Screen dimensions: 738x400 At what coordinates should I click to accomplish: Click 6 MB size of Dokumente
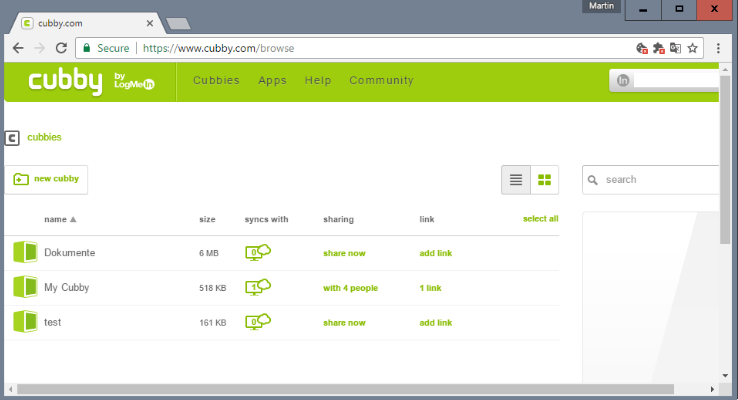209,253
